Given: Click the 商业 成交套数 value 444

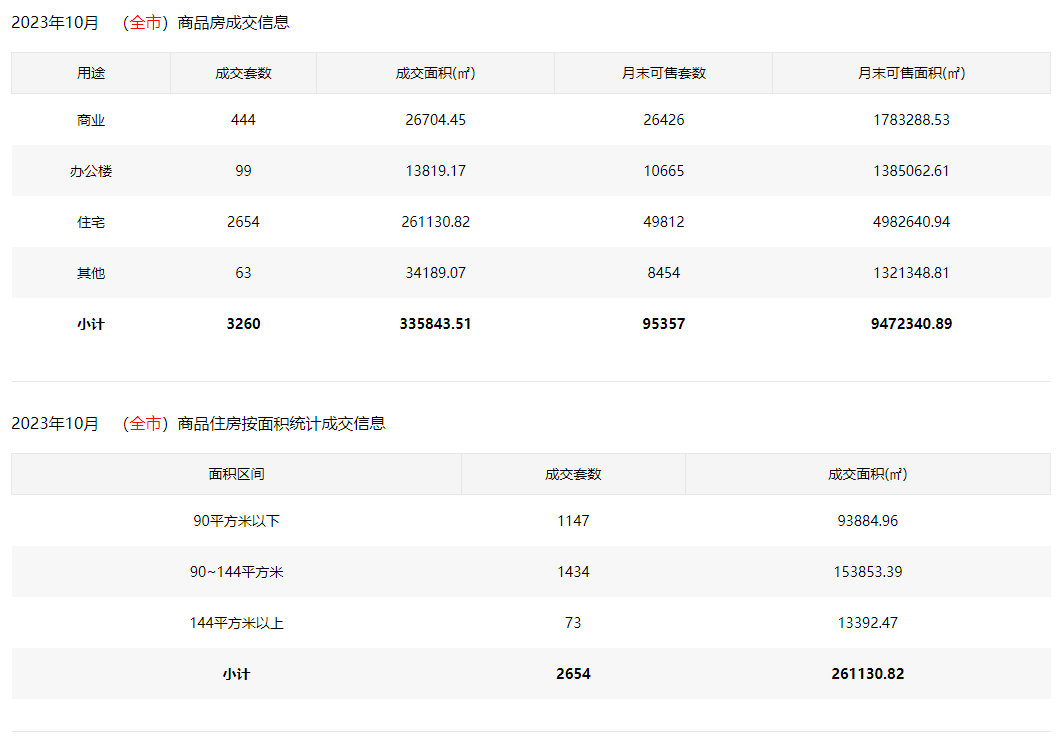Looking at the screenshot, I should point(243,120).
